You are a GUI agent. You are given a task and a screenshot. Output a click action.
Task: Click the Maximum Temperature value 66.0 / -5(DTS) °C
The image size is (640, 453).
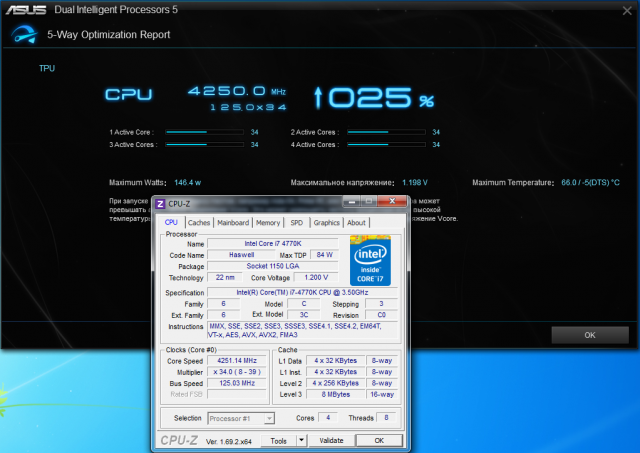(x=590, y=183)
